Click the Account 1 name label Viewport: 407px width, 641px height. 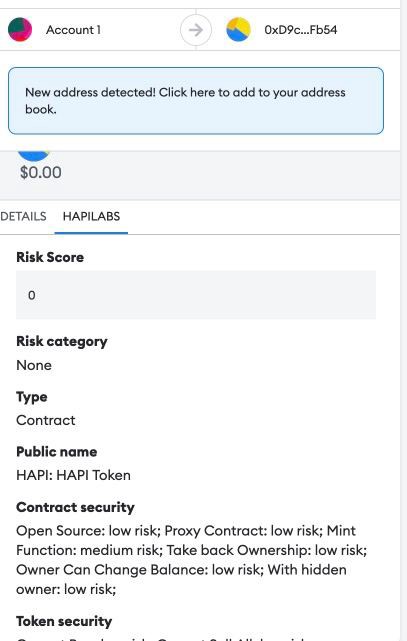pyautogui.click(x=73, y=30)
